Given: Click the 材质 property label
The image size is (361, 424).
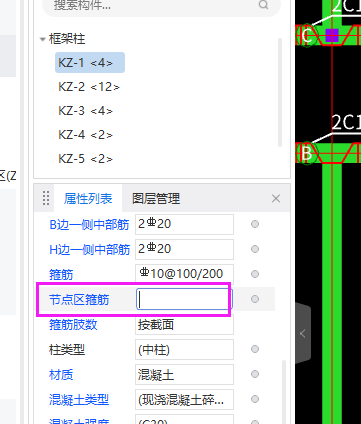Looking at the screenshot, I should tap(61, 375).
